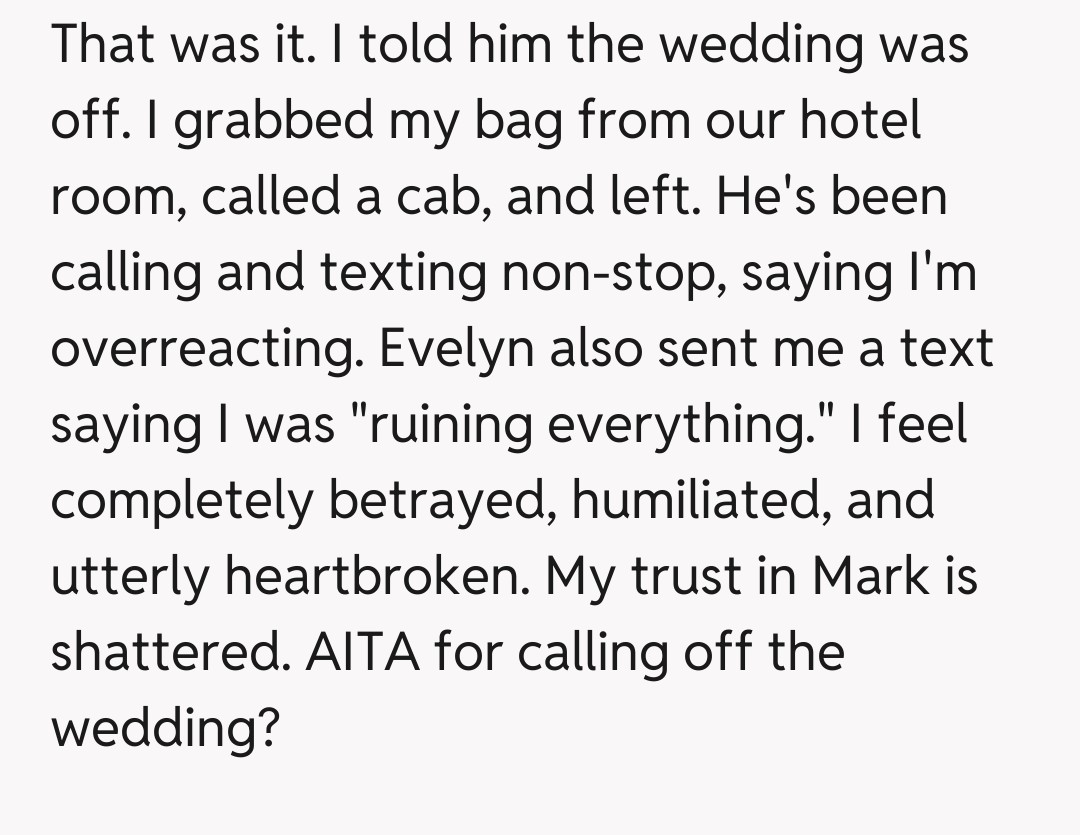
Task: Click the word "completely" in the text
Action: [x=181, y=500]
